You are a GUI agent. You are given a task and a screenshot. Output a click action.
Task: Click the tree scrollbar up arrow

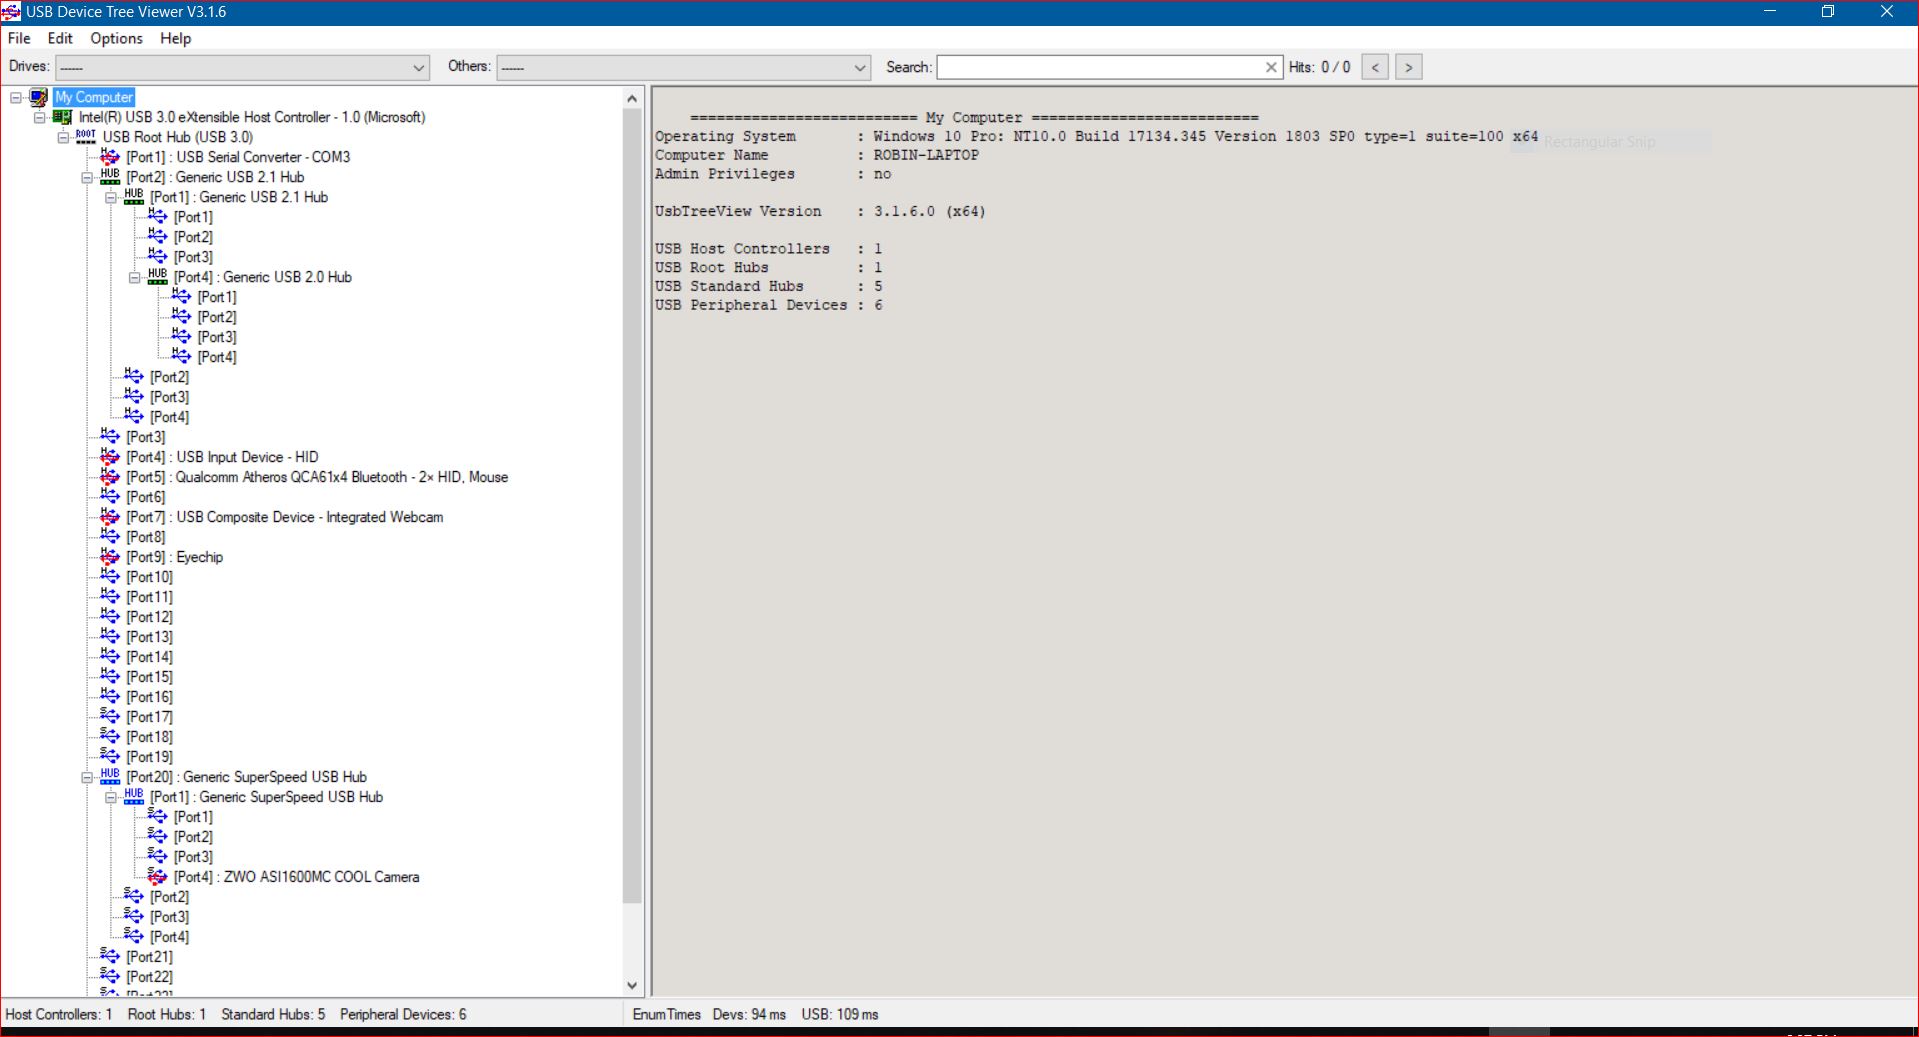click(x=632, y=98)
